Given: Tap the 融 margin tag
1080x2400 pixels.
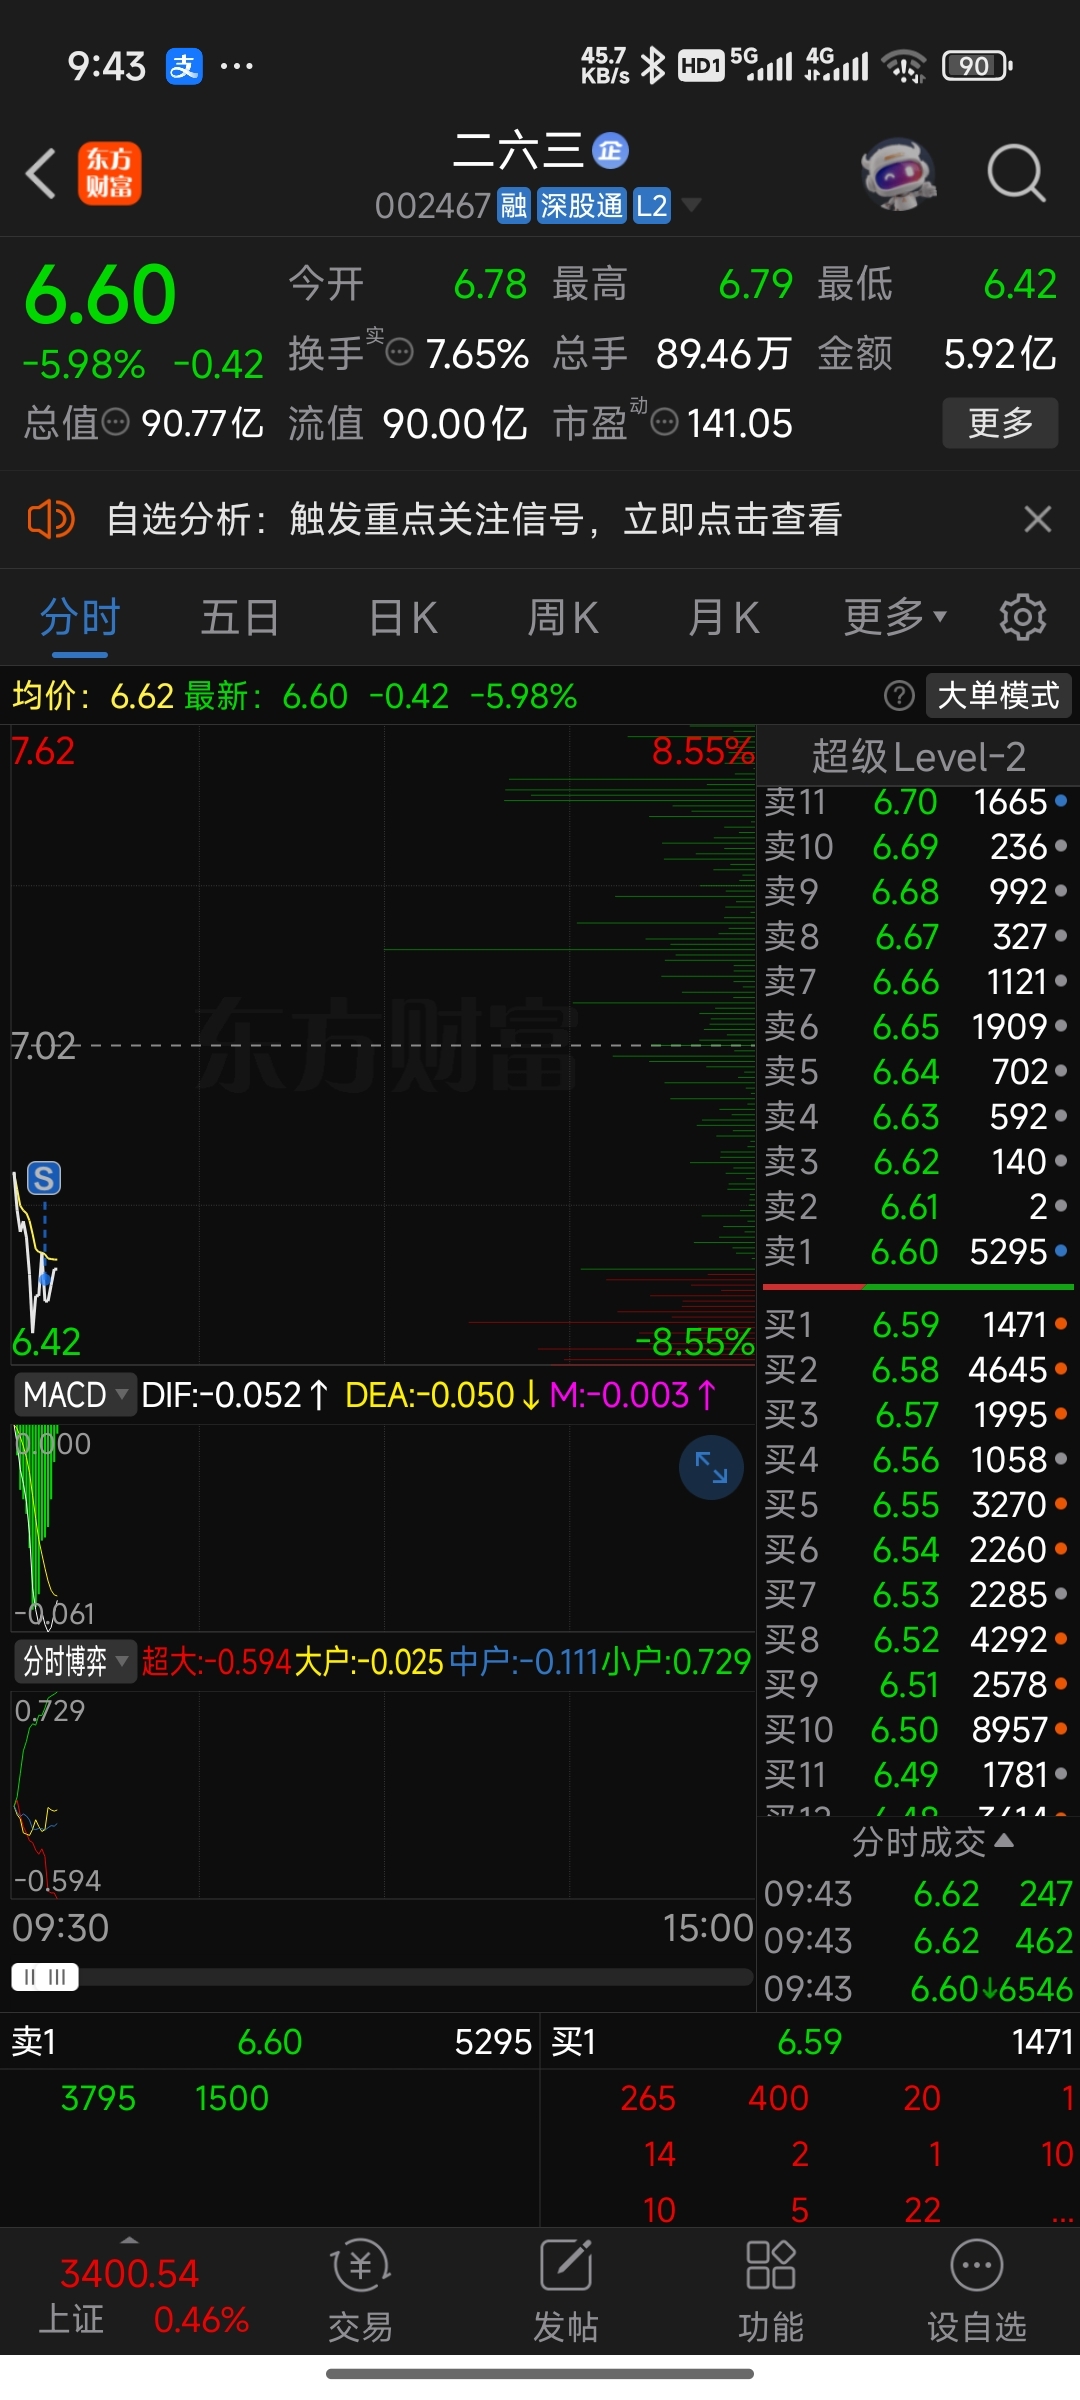Looking at the screenshot, I should [514, 206].
